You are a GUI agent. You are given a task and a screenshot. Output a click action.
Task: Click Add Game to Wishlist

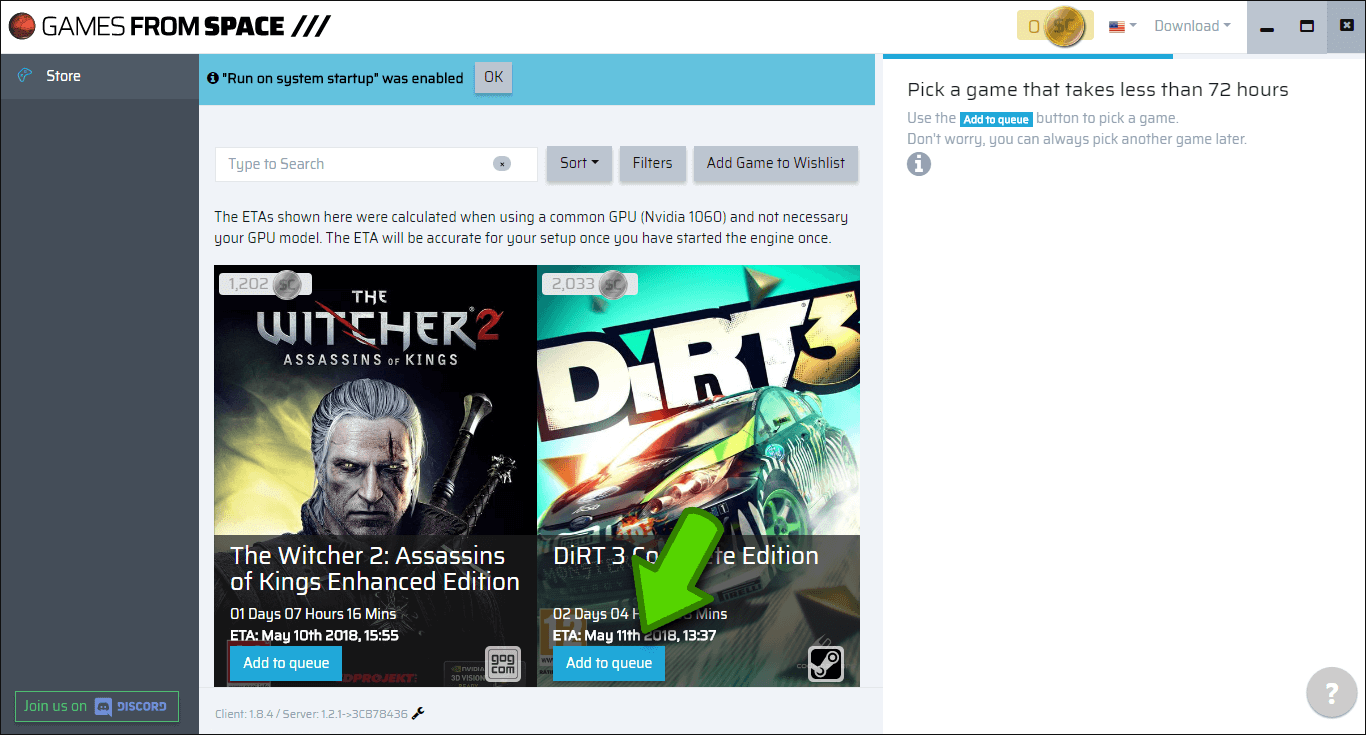click(x=776, y=163)
